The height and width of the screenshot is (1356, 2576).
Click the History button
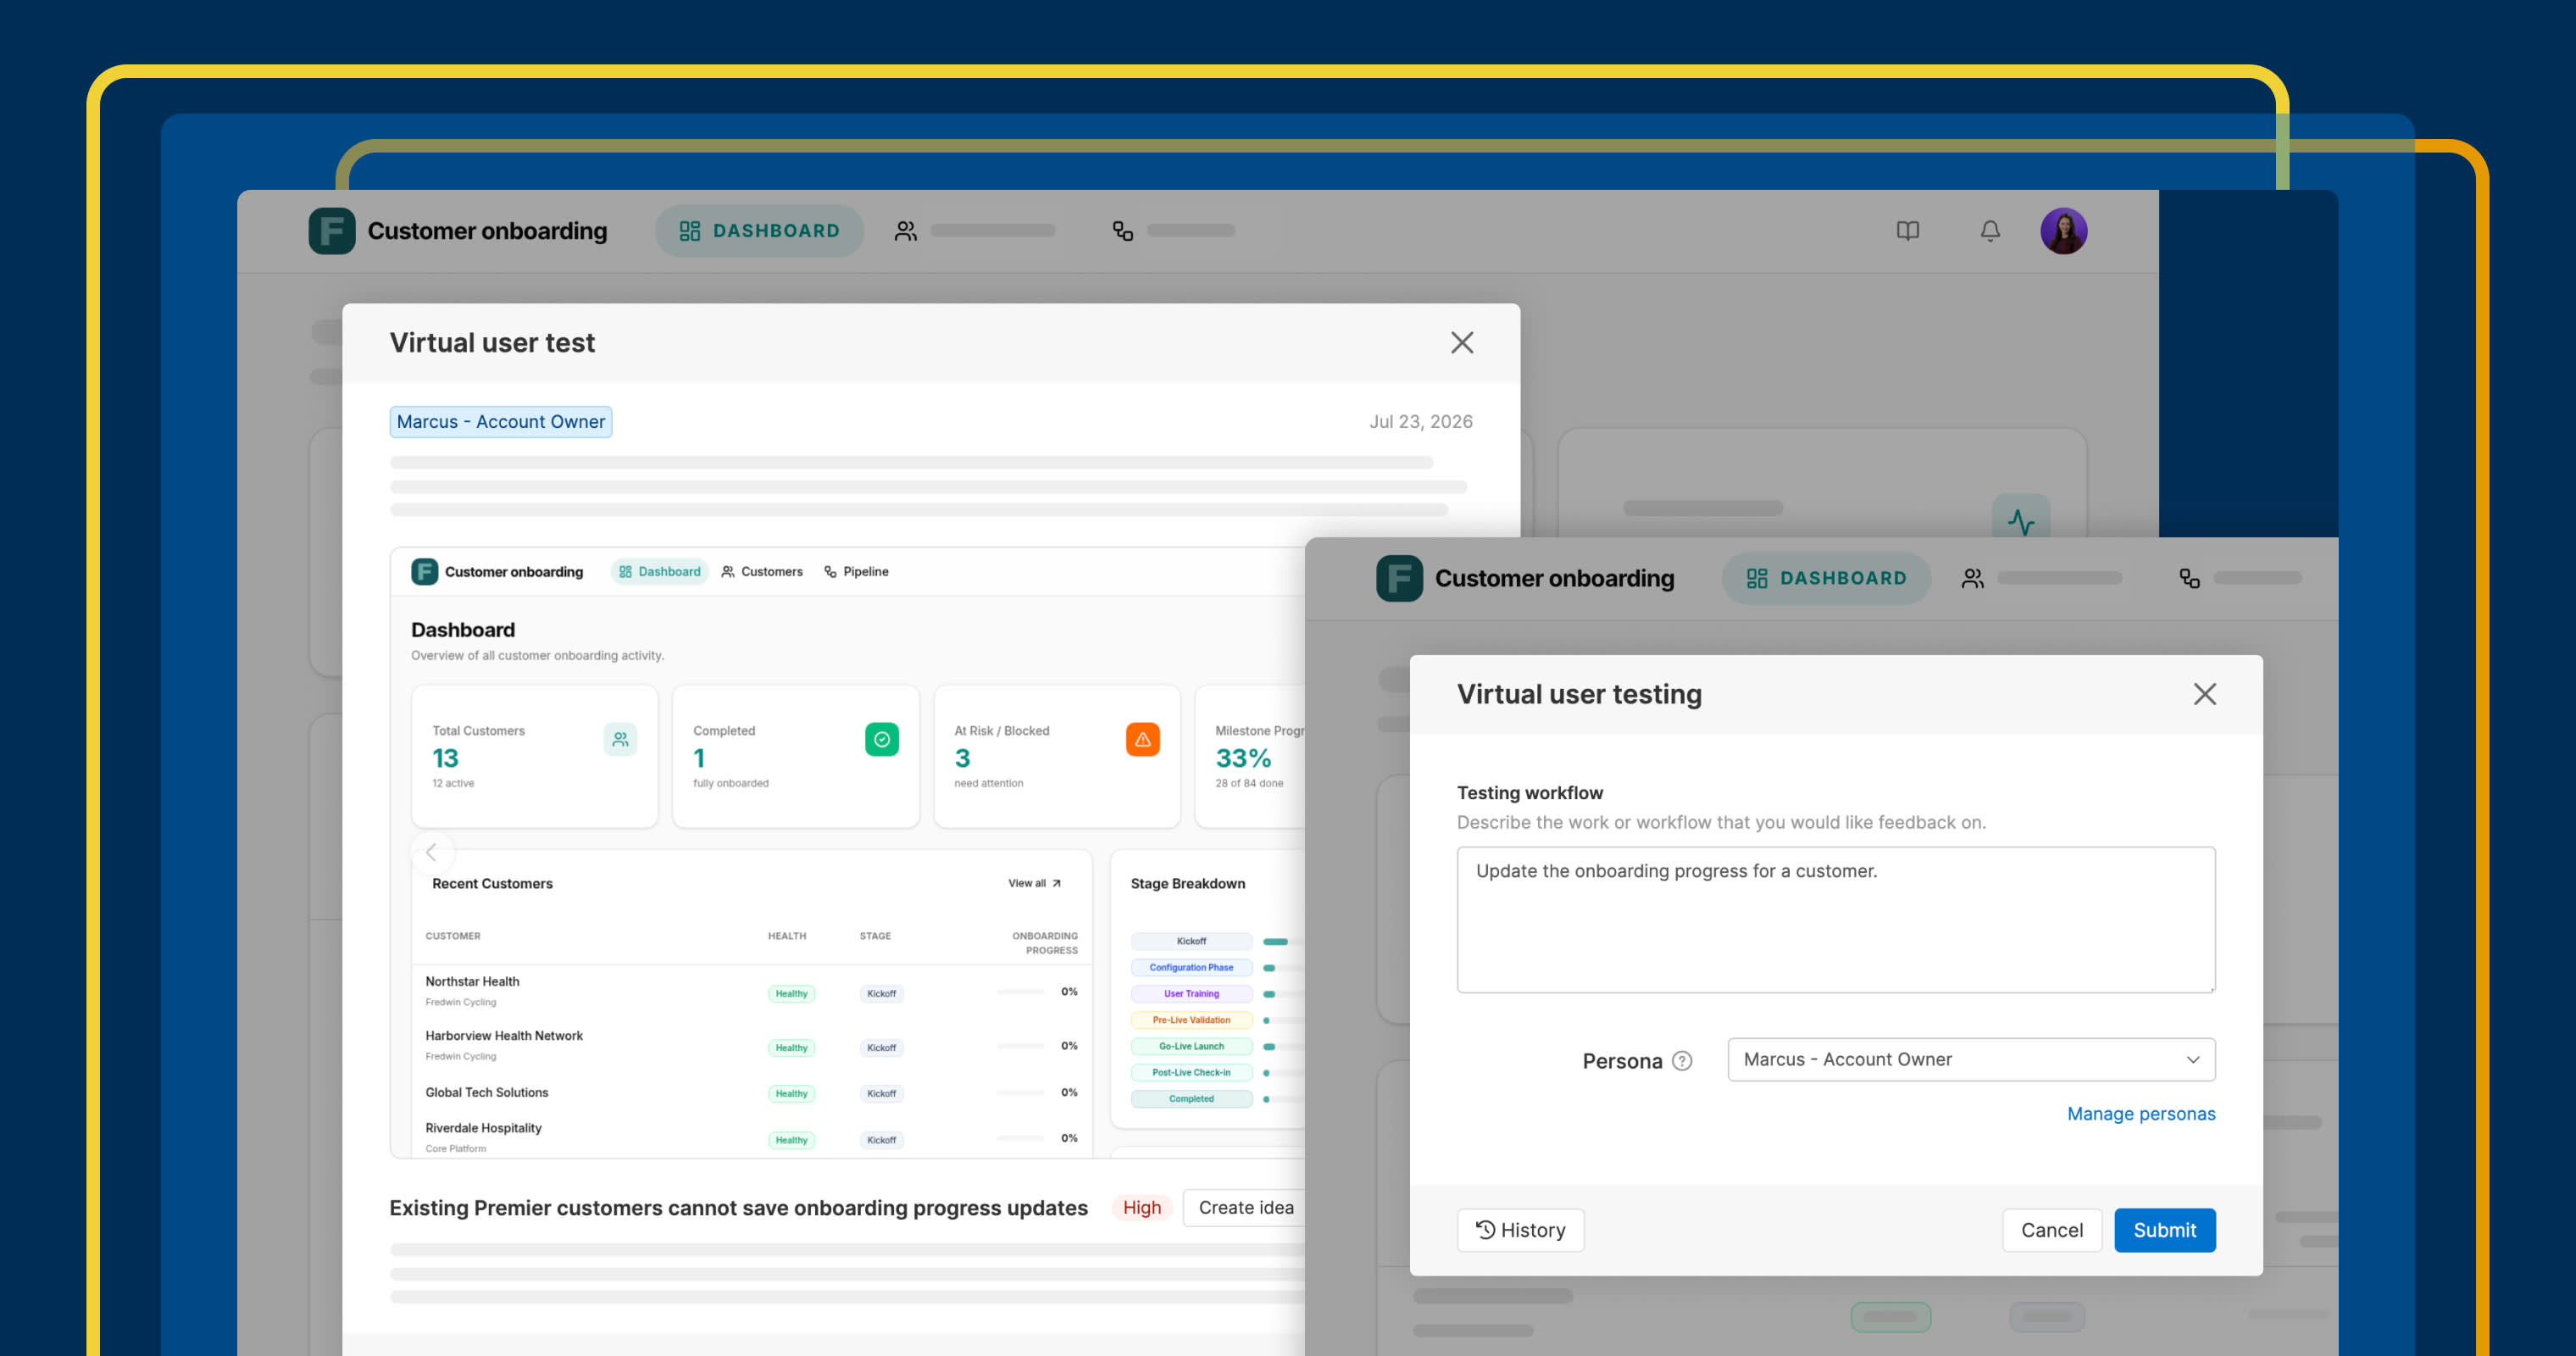(x=1520, y=1230)
